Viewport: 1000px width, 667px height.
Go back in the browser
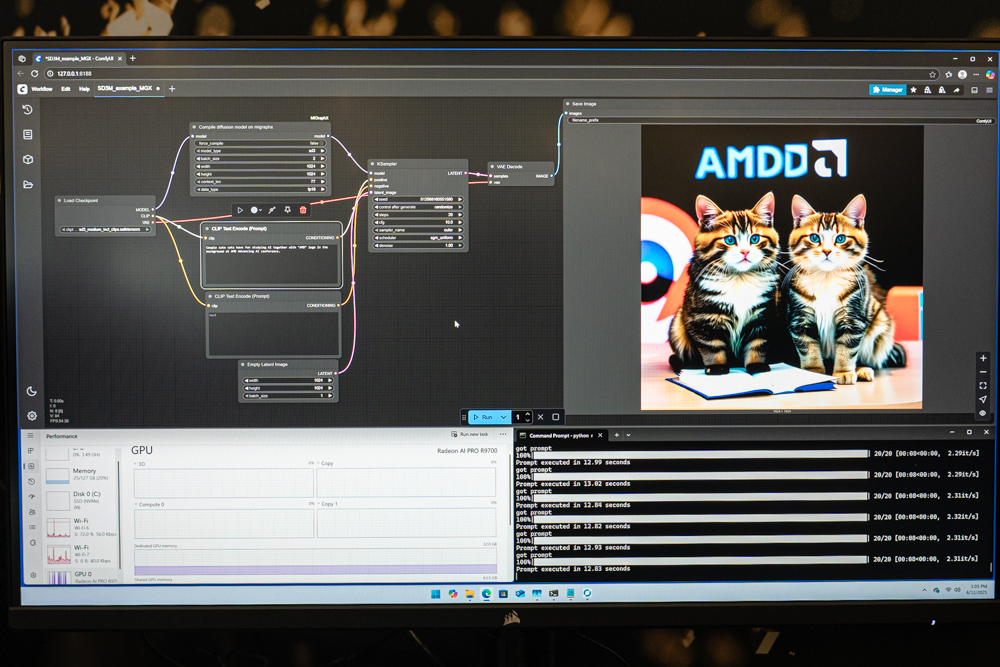coord(20,74)
